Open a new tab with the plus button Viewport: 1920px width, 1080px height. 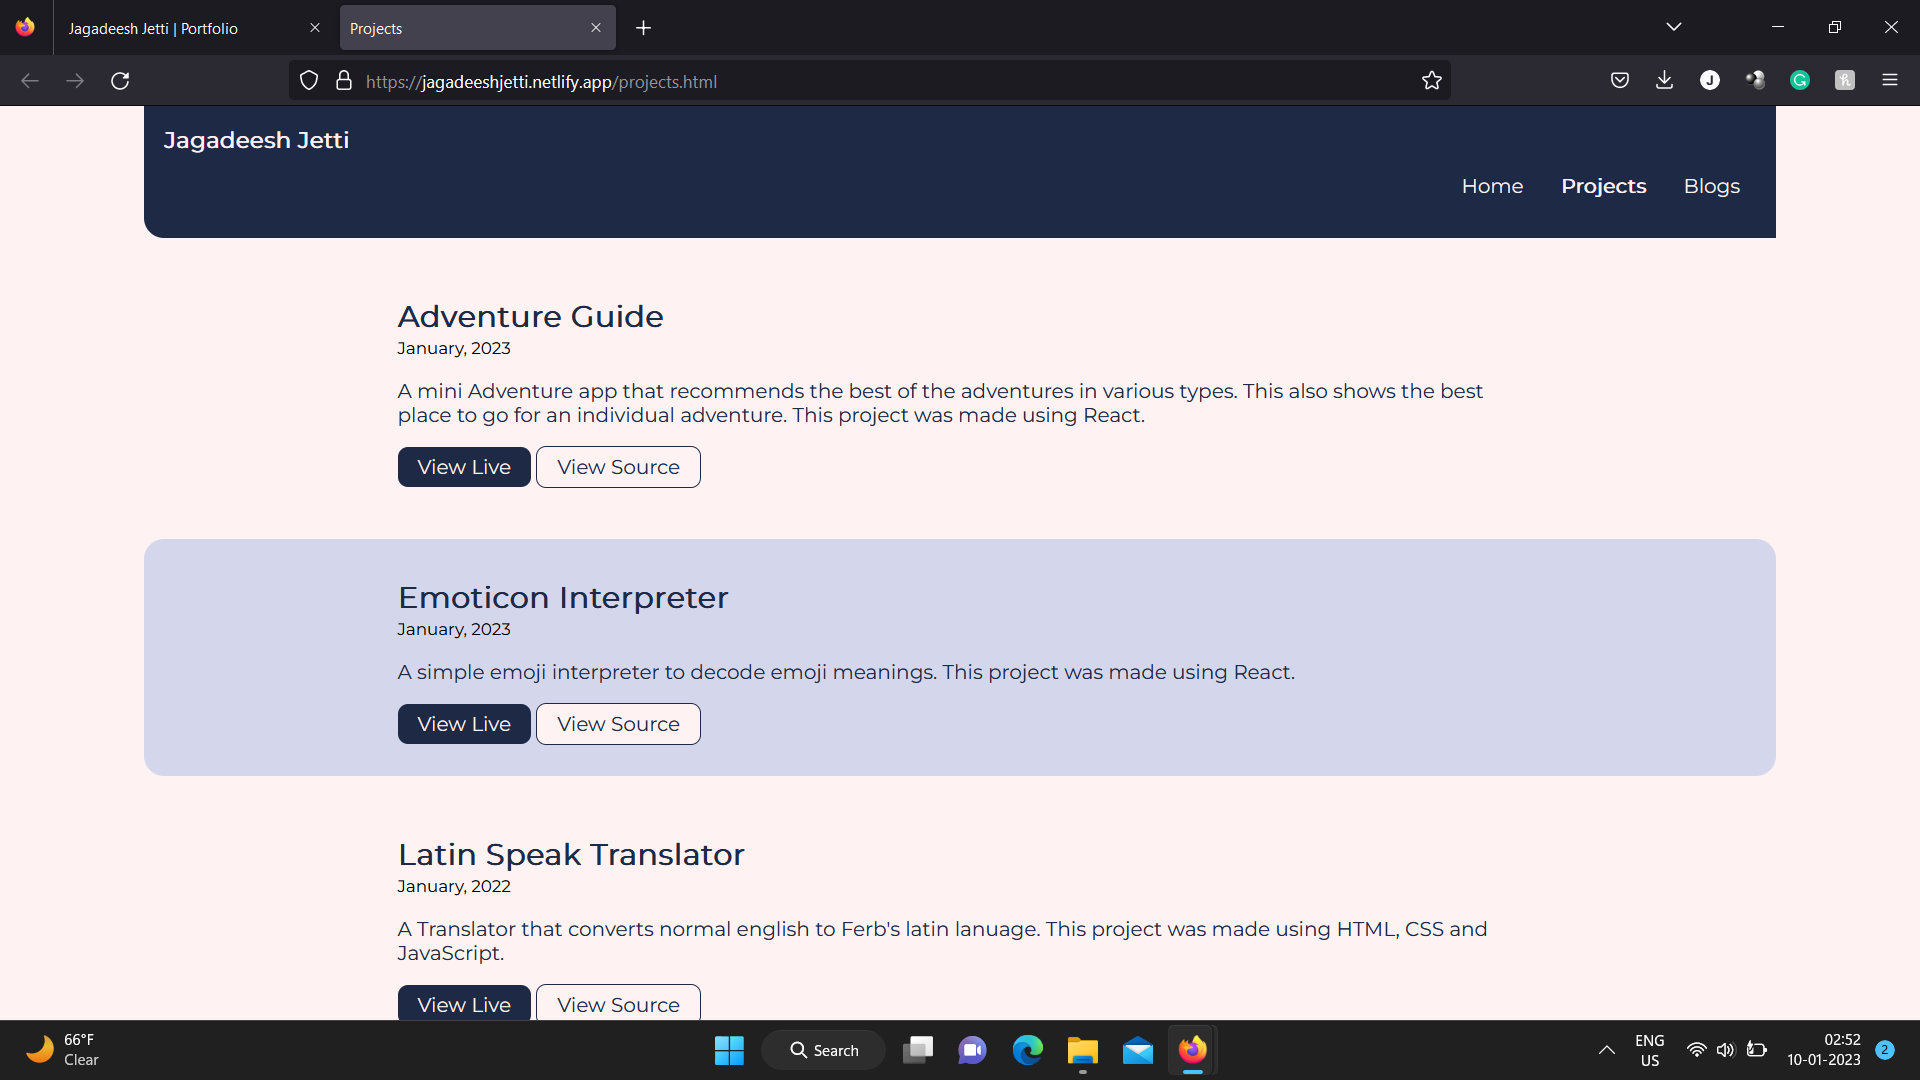[643, 27]
